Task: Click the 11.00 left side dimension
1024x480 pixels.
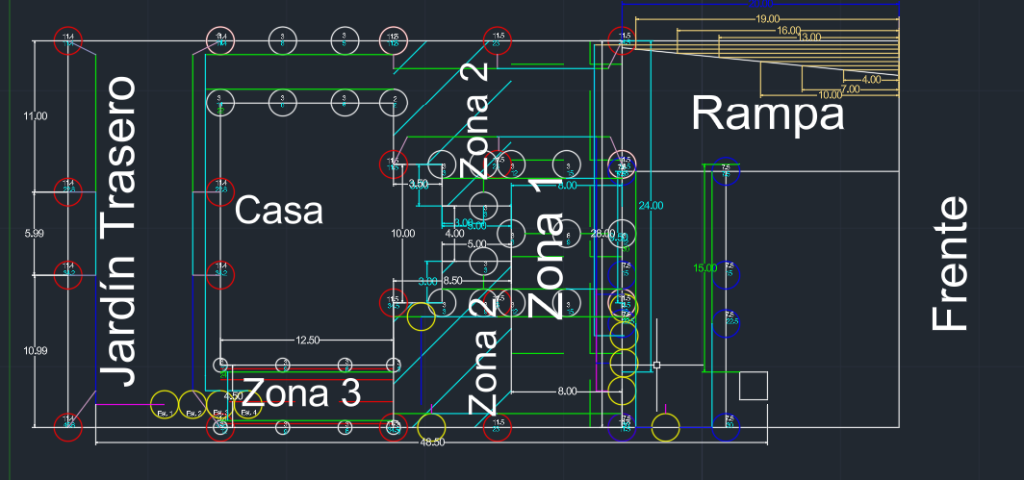Action: tap(35, 116)
